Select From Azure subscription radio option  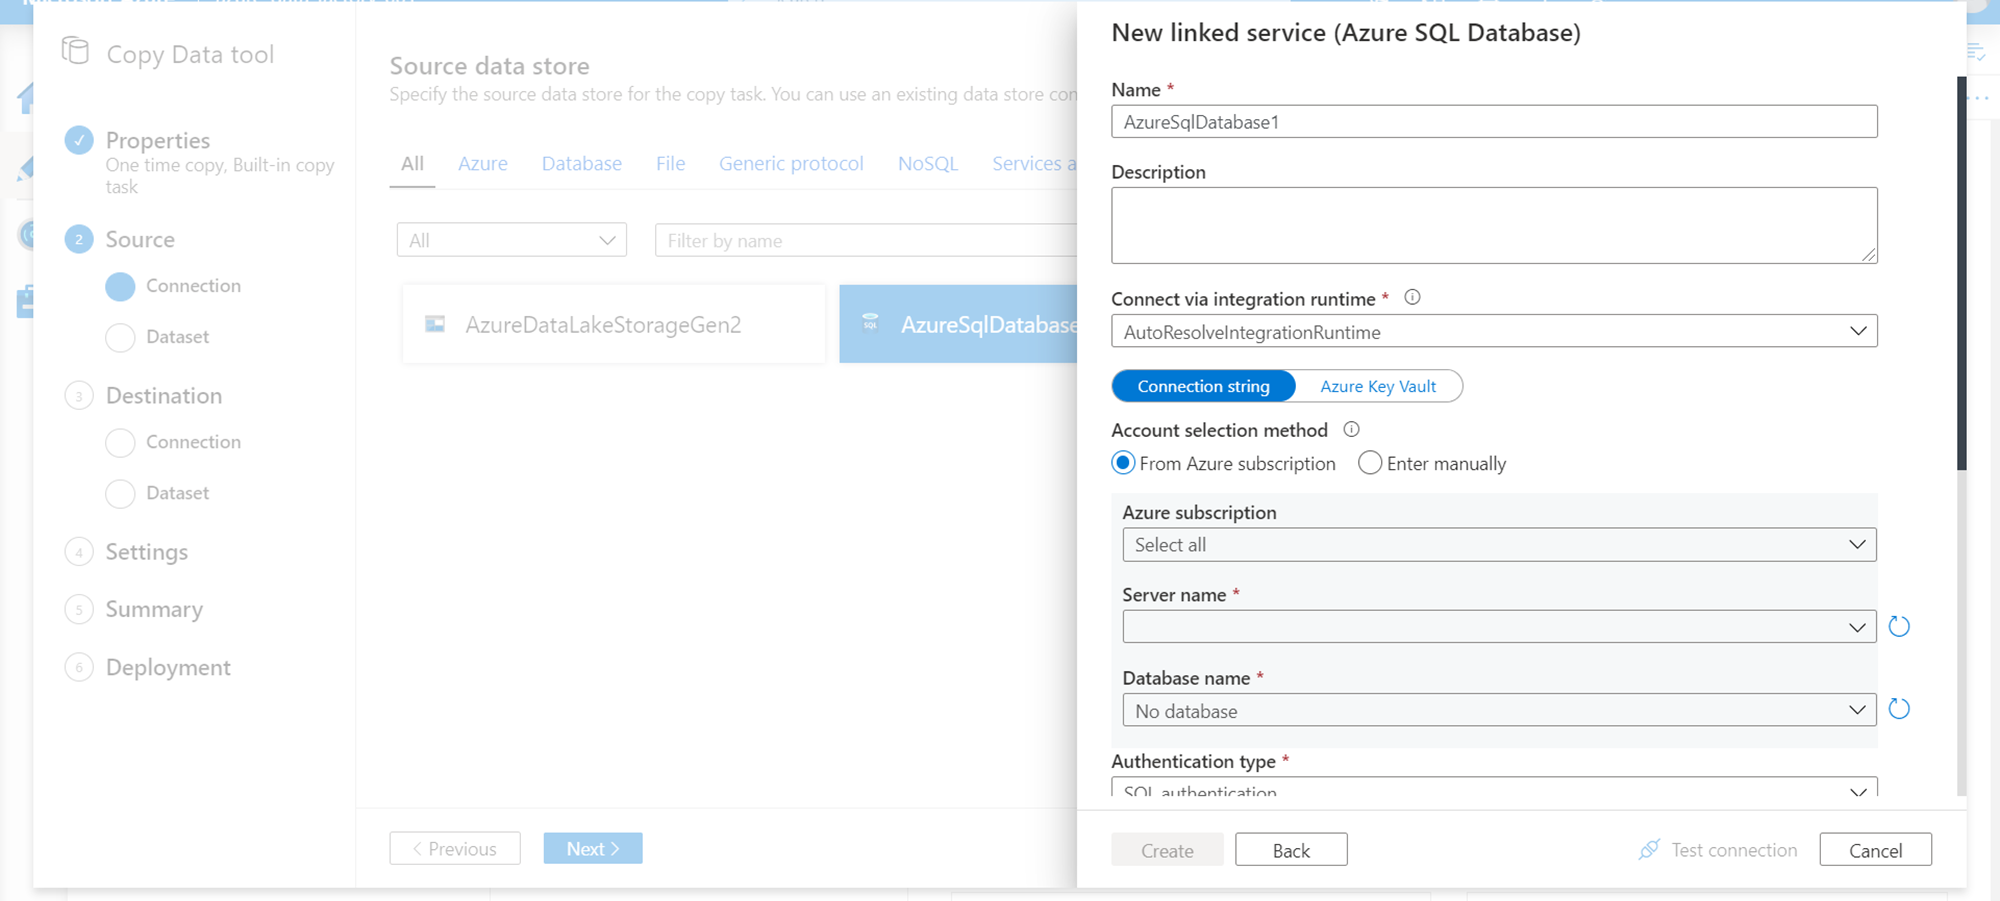pos(1123,463)
